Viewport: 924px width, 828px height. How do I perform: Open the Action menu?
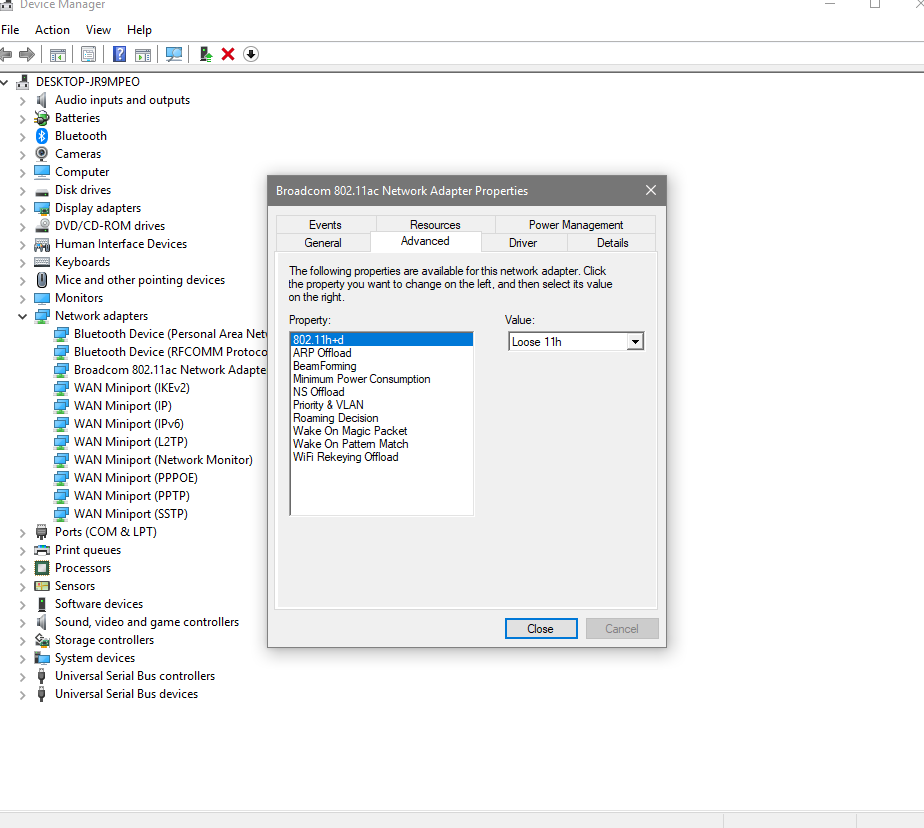52,30
